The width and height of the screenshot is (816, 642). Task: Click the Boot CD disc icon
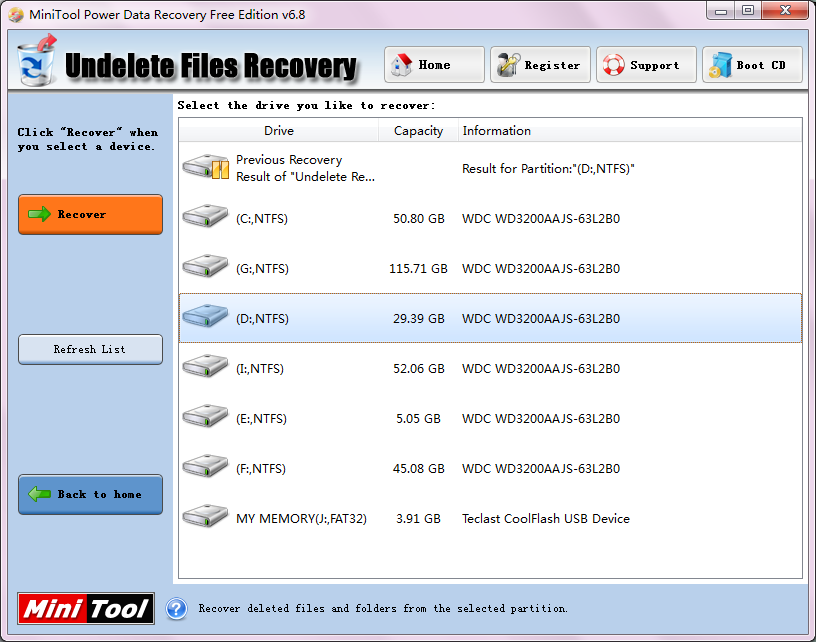click(x=720, y=65)
